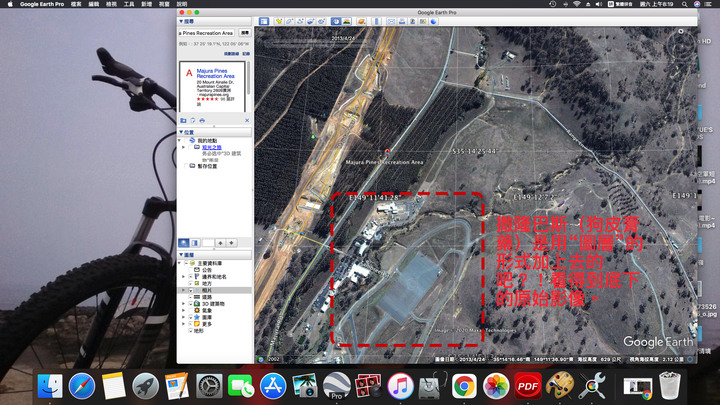
Task: Click the panel view icon below Places
Action: (x=195, y=242)
